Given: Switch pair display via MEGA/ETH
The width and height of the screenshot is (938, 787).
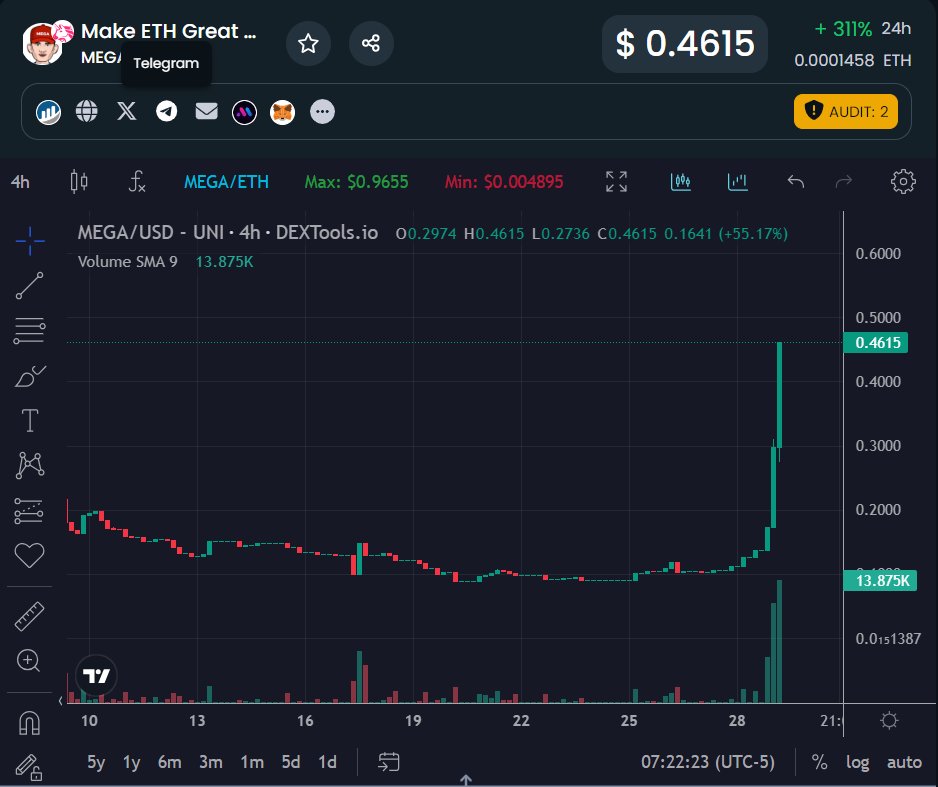Looking at the screenshot, I should click(226, 182).
